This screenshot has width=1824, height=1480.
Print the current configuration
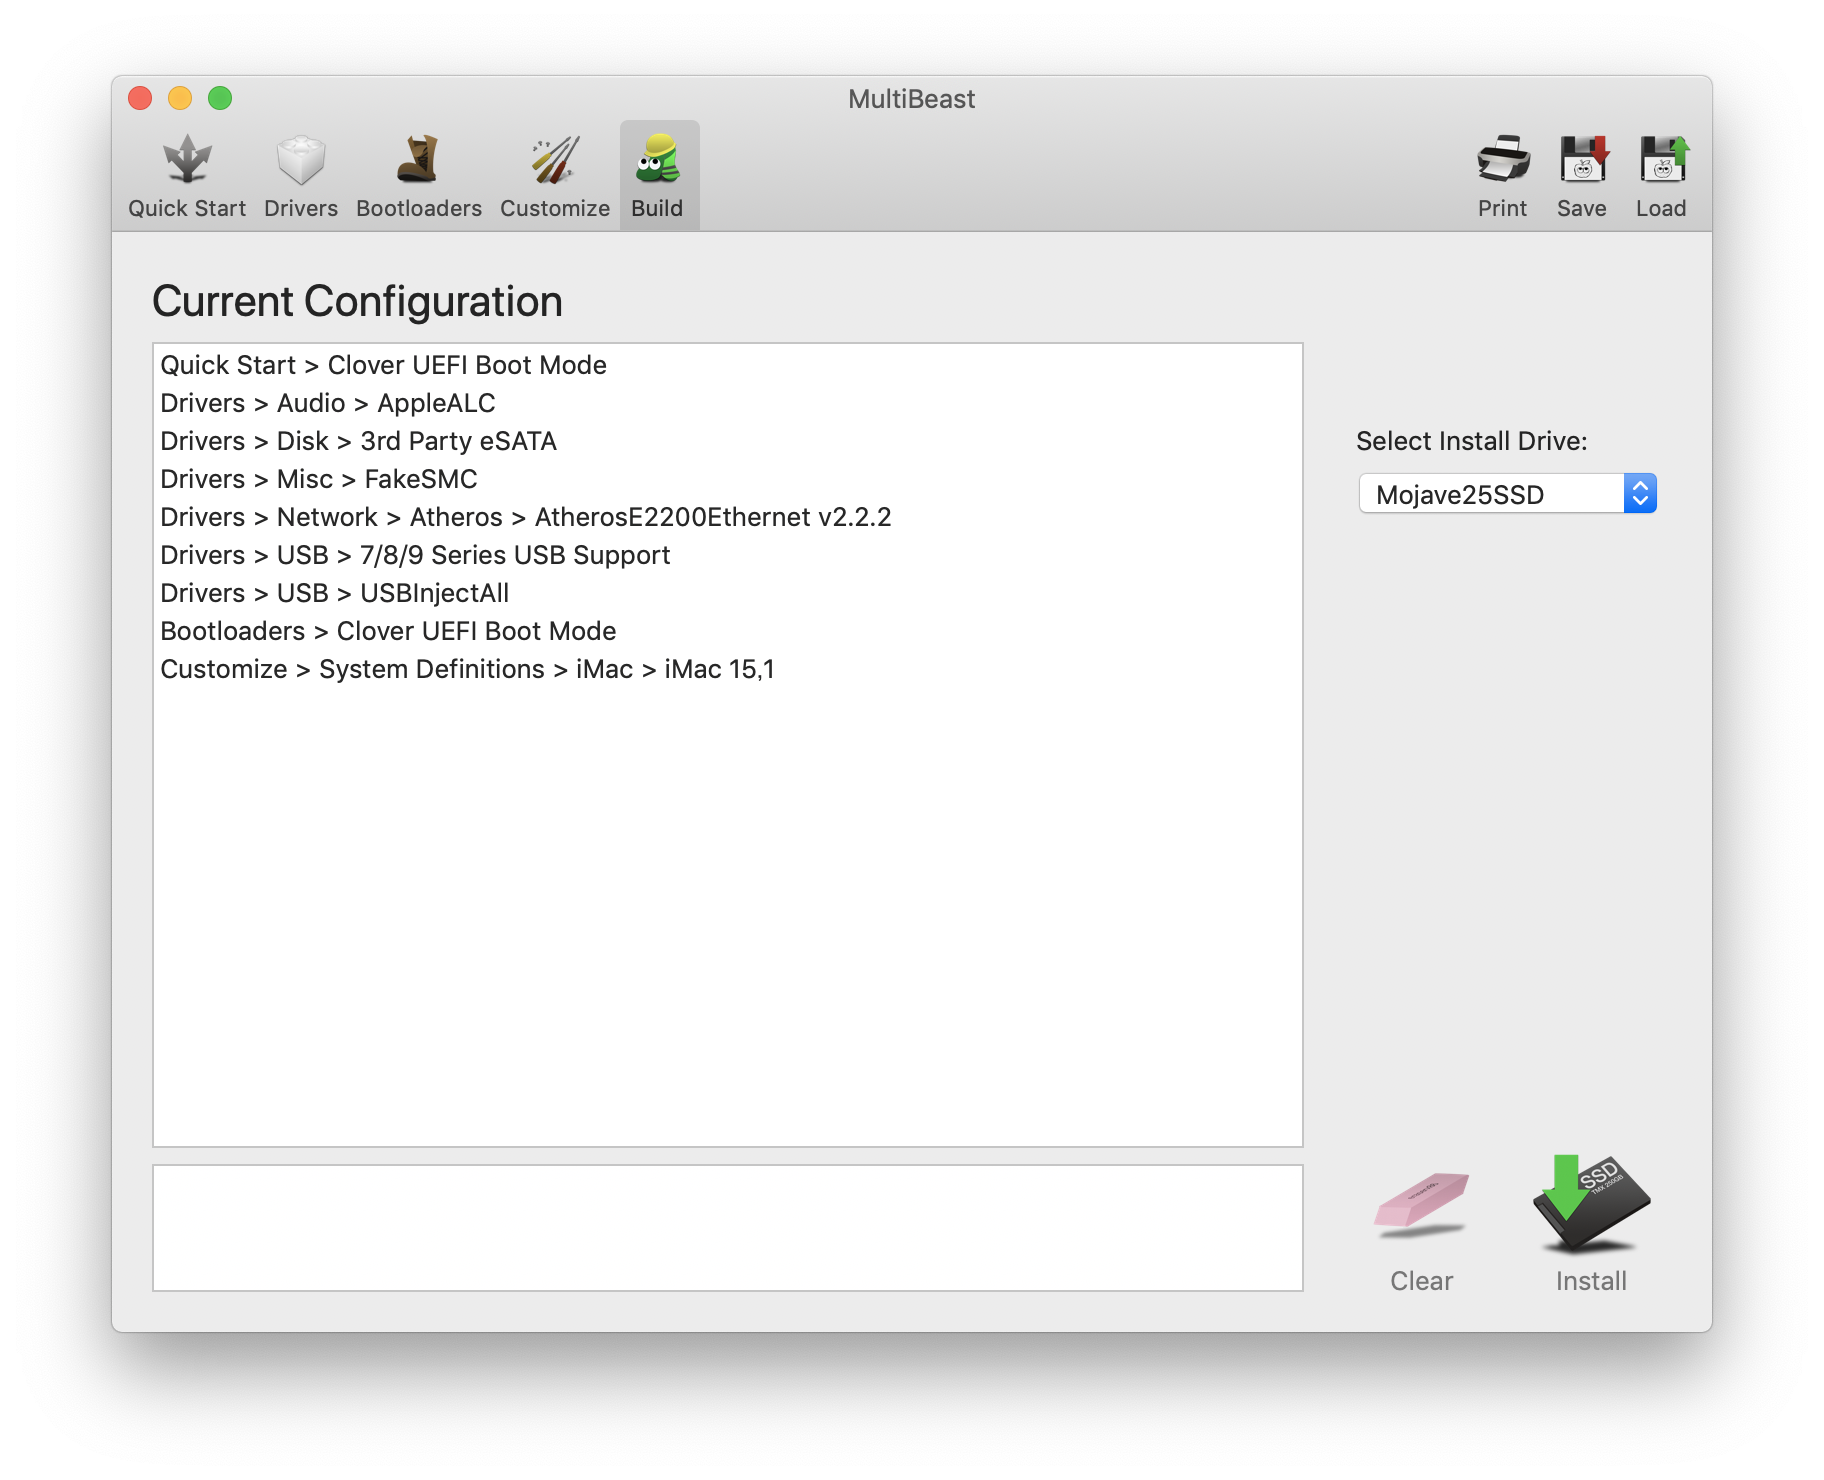[1502, 176]
